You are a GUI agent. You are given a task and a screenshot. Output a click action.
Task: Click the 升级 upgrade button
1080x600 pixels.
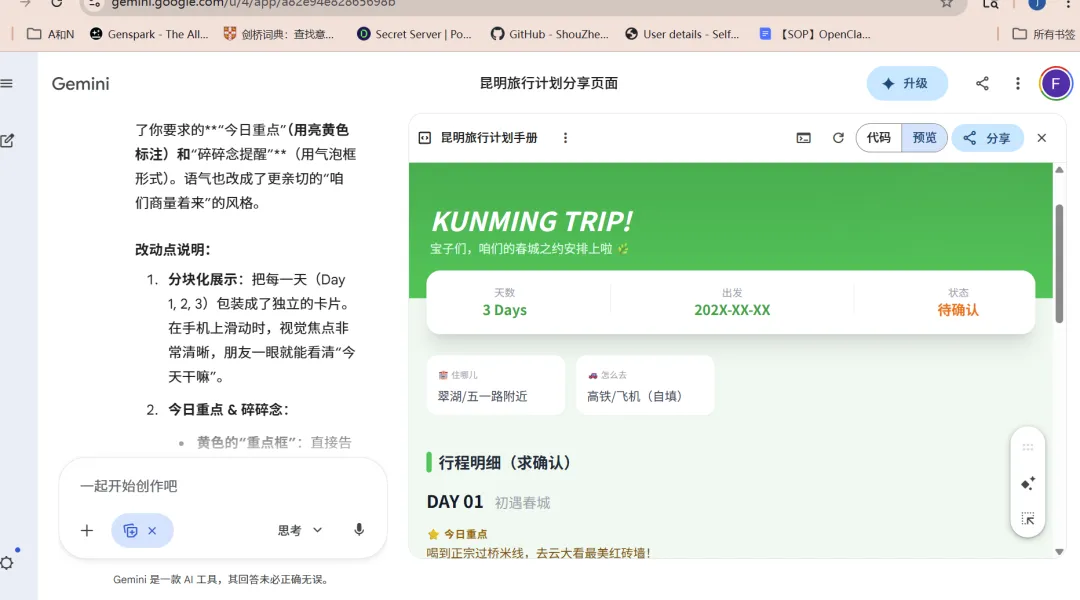[x=907, y=83]
